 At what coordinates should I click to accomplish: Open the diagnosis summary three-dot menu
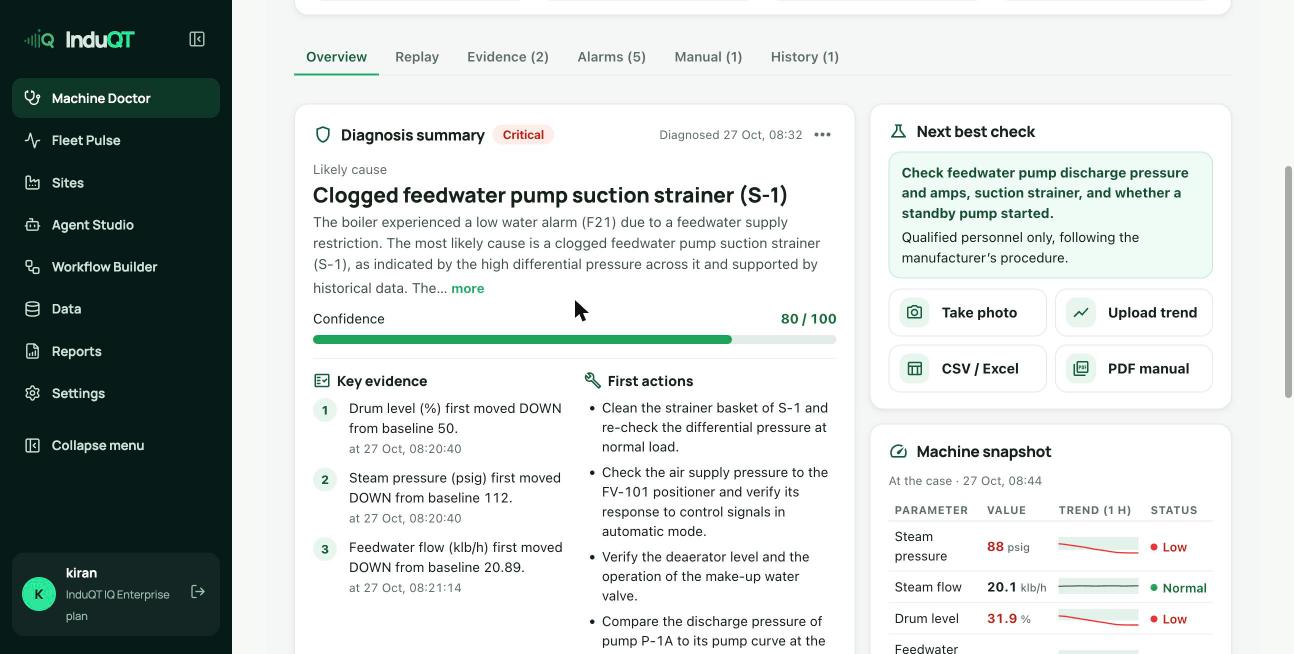822,135
